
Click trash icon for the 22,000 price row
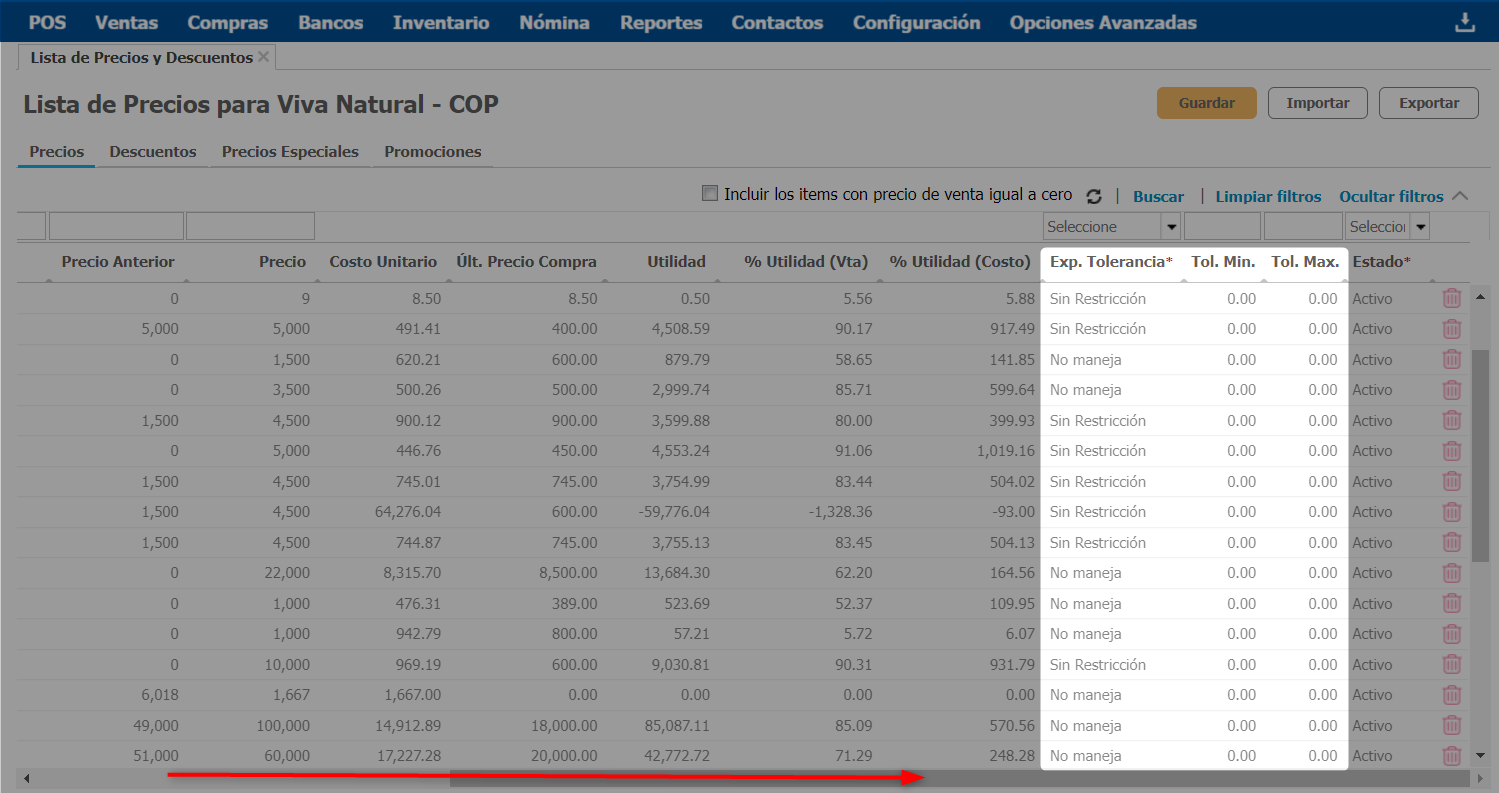(x=1451, y=573)
